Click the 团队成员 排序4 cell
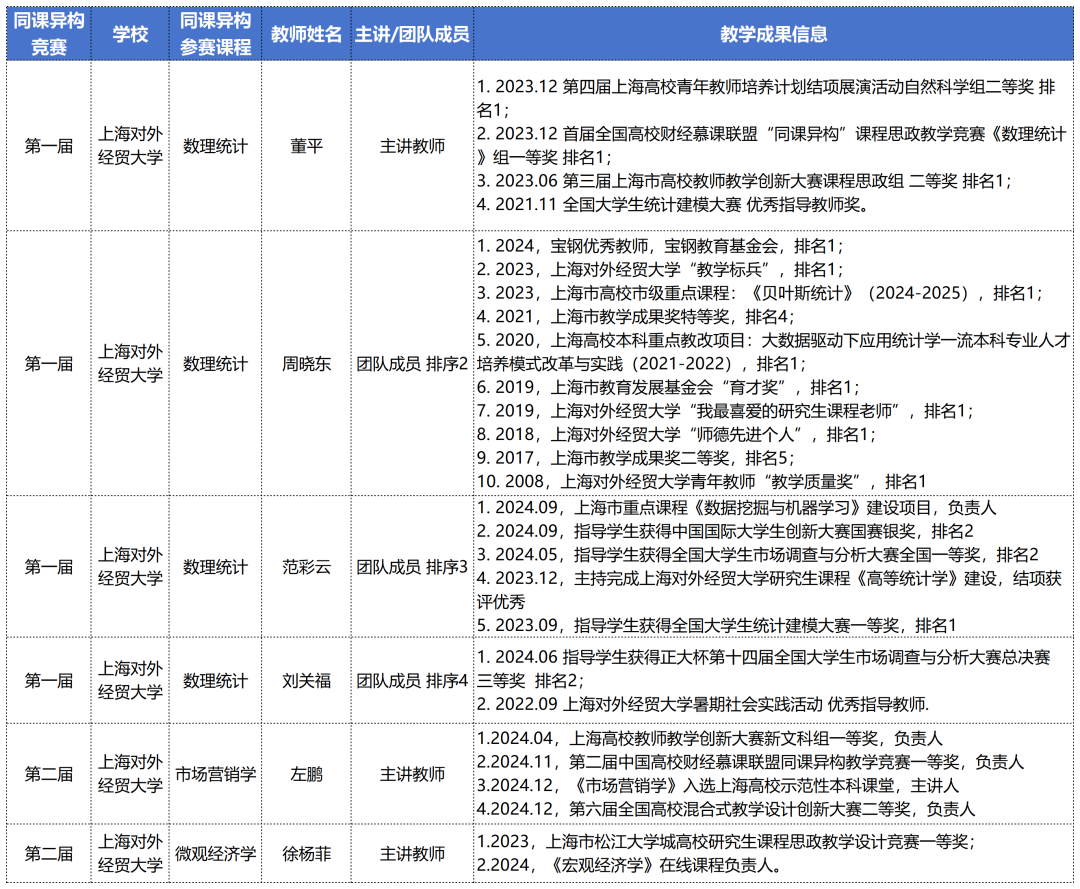This screenshot has width=1080, height=889. pos(412,680)
